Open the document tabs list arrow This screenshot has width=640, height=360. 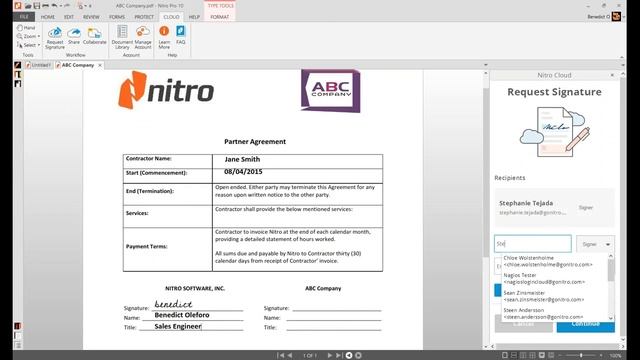point(485,65)
